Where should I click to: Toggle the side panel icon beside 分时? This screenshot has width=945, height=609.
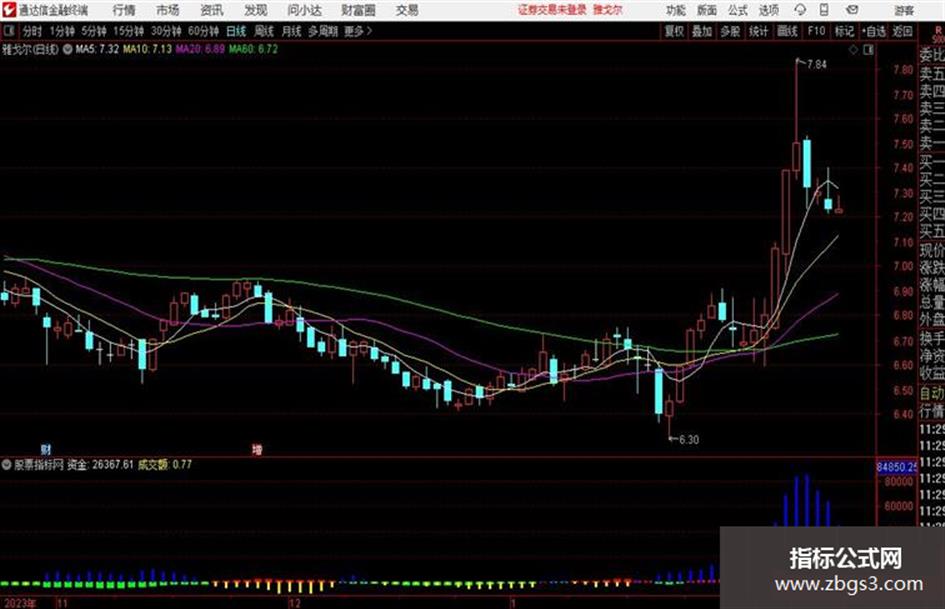[8, 31]
